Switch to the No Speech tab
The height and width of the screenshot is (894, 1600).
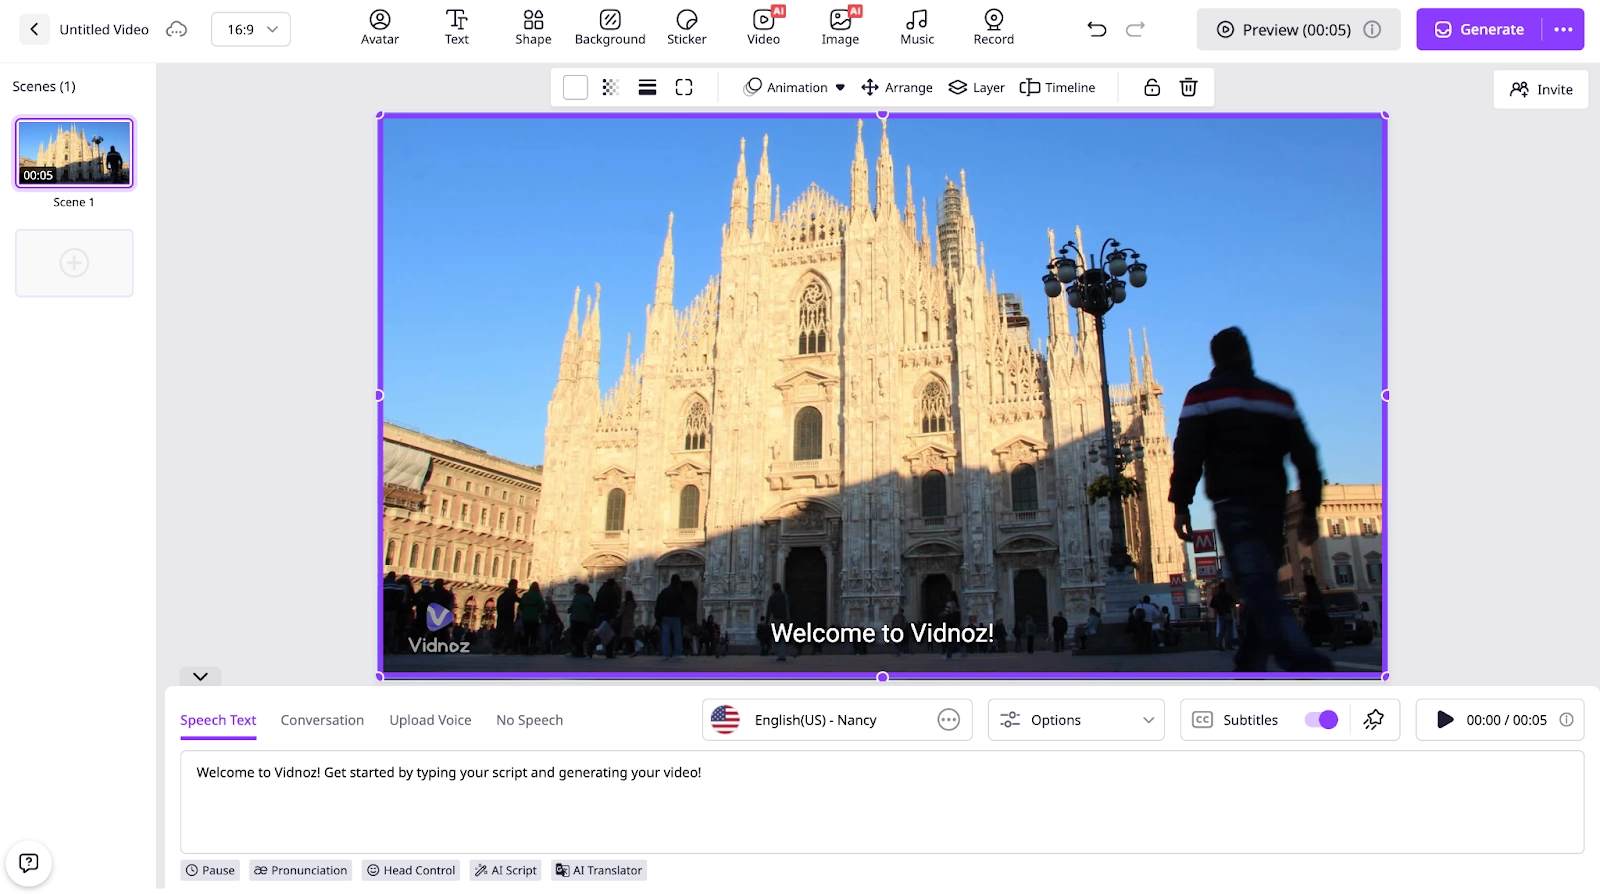click(x=529, y=720)
